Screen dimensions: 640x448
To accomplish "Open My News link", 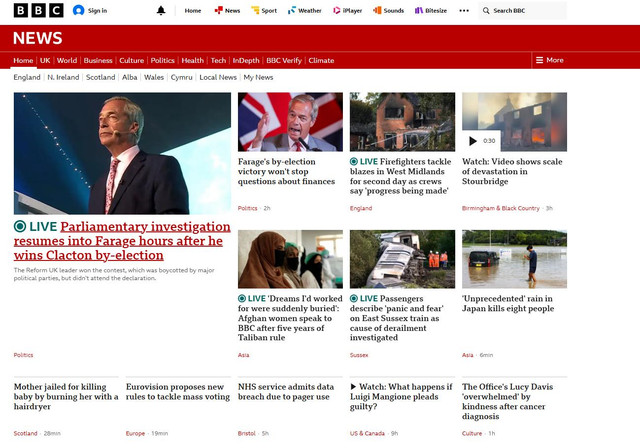I will click(258, 77).
